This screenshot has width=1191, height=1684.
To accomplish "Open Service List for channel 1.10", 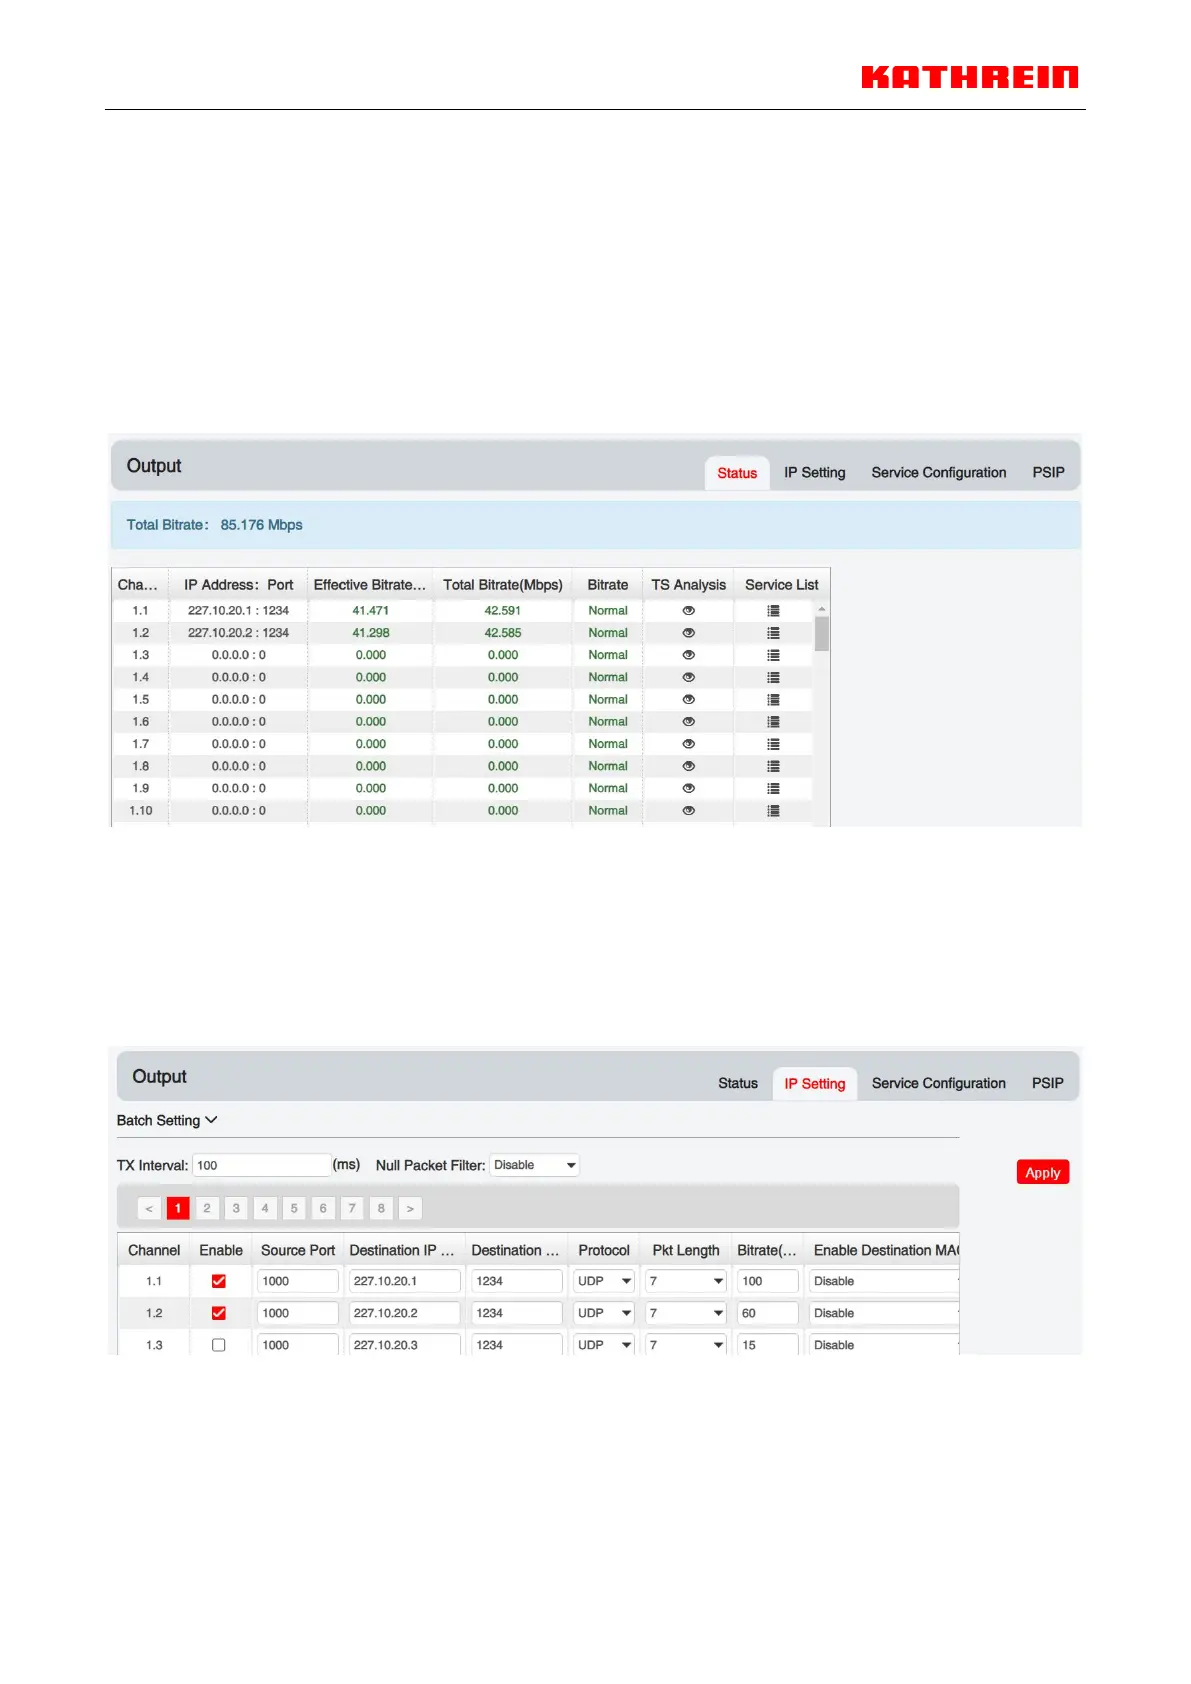I will (773, 811).
